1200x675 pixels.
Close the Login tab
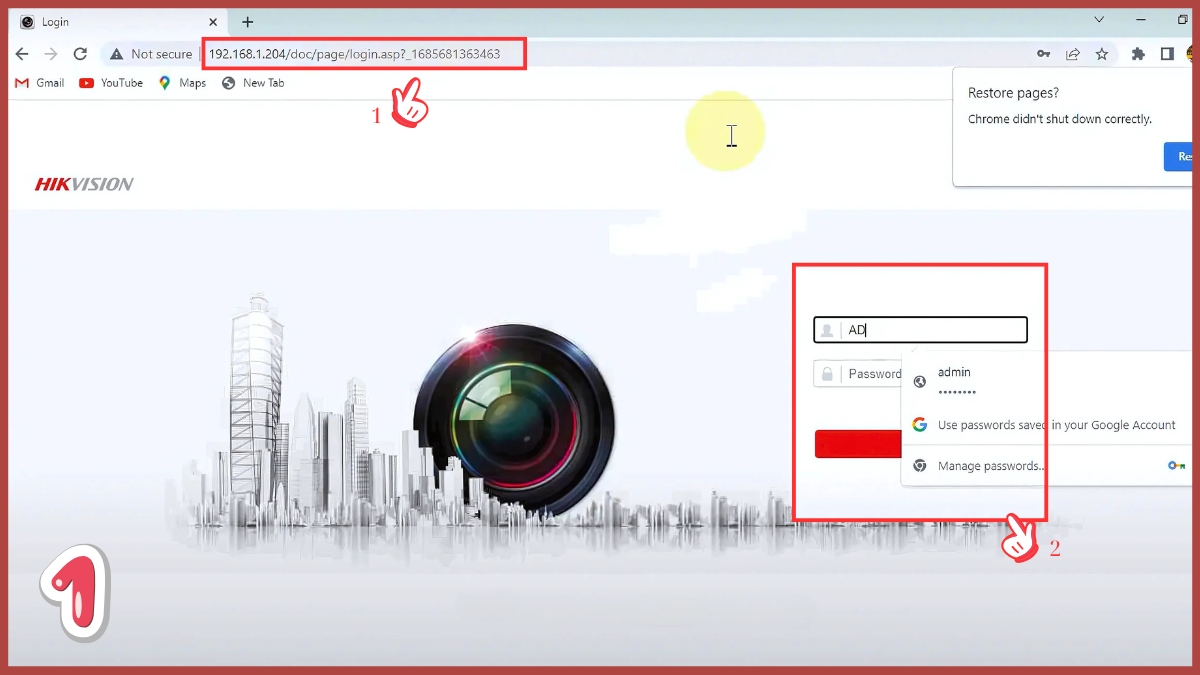tap(213, 22)
